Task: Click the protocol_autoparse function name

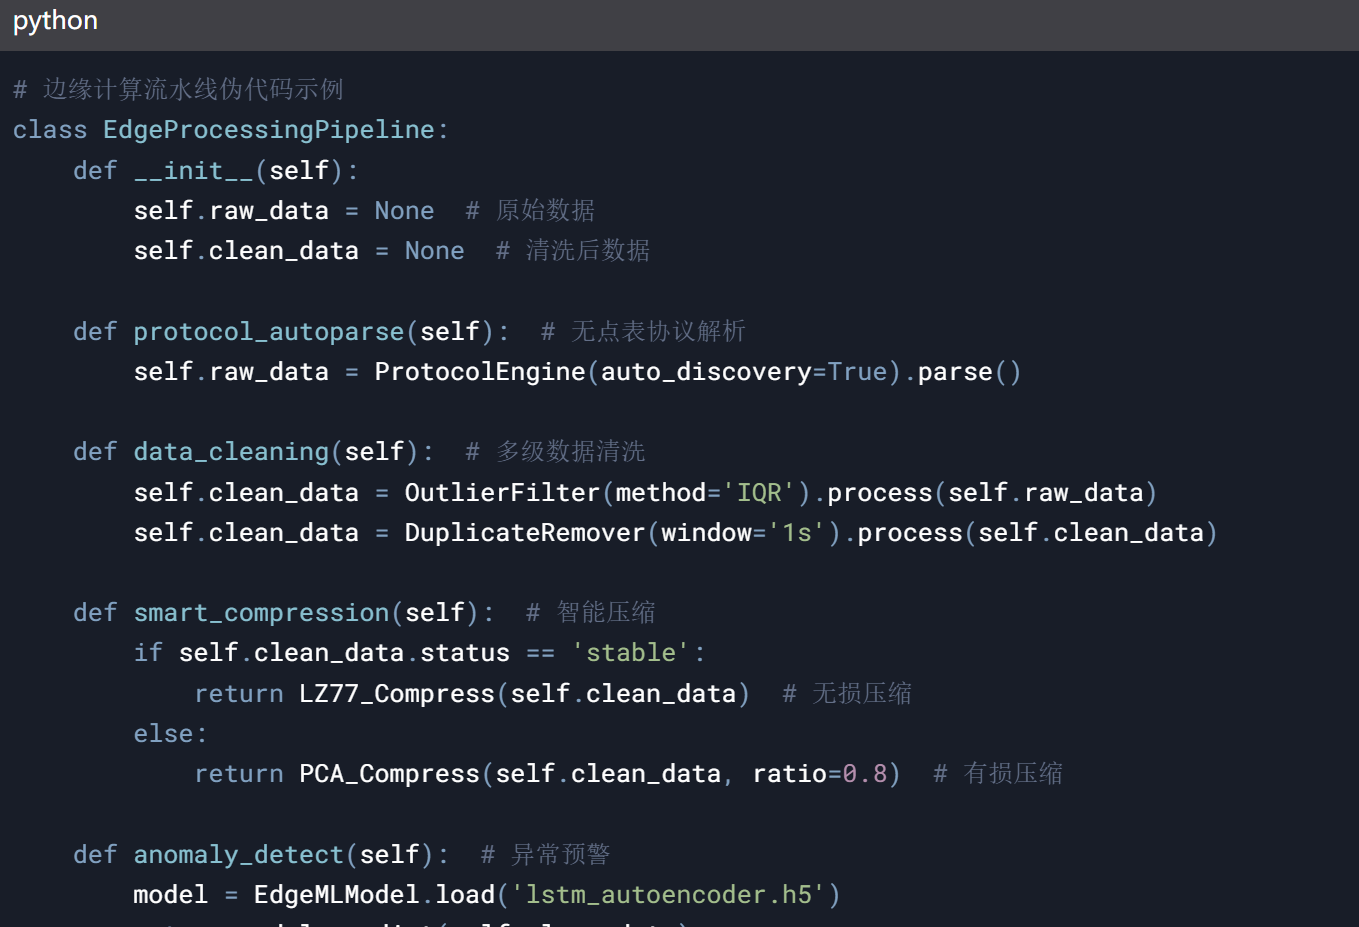Action: click(x=269, y=332)
